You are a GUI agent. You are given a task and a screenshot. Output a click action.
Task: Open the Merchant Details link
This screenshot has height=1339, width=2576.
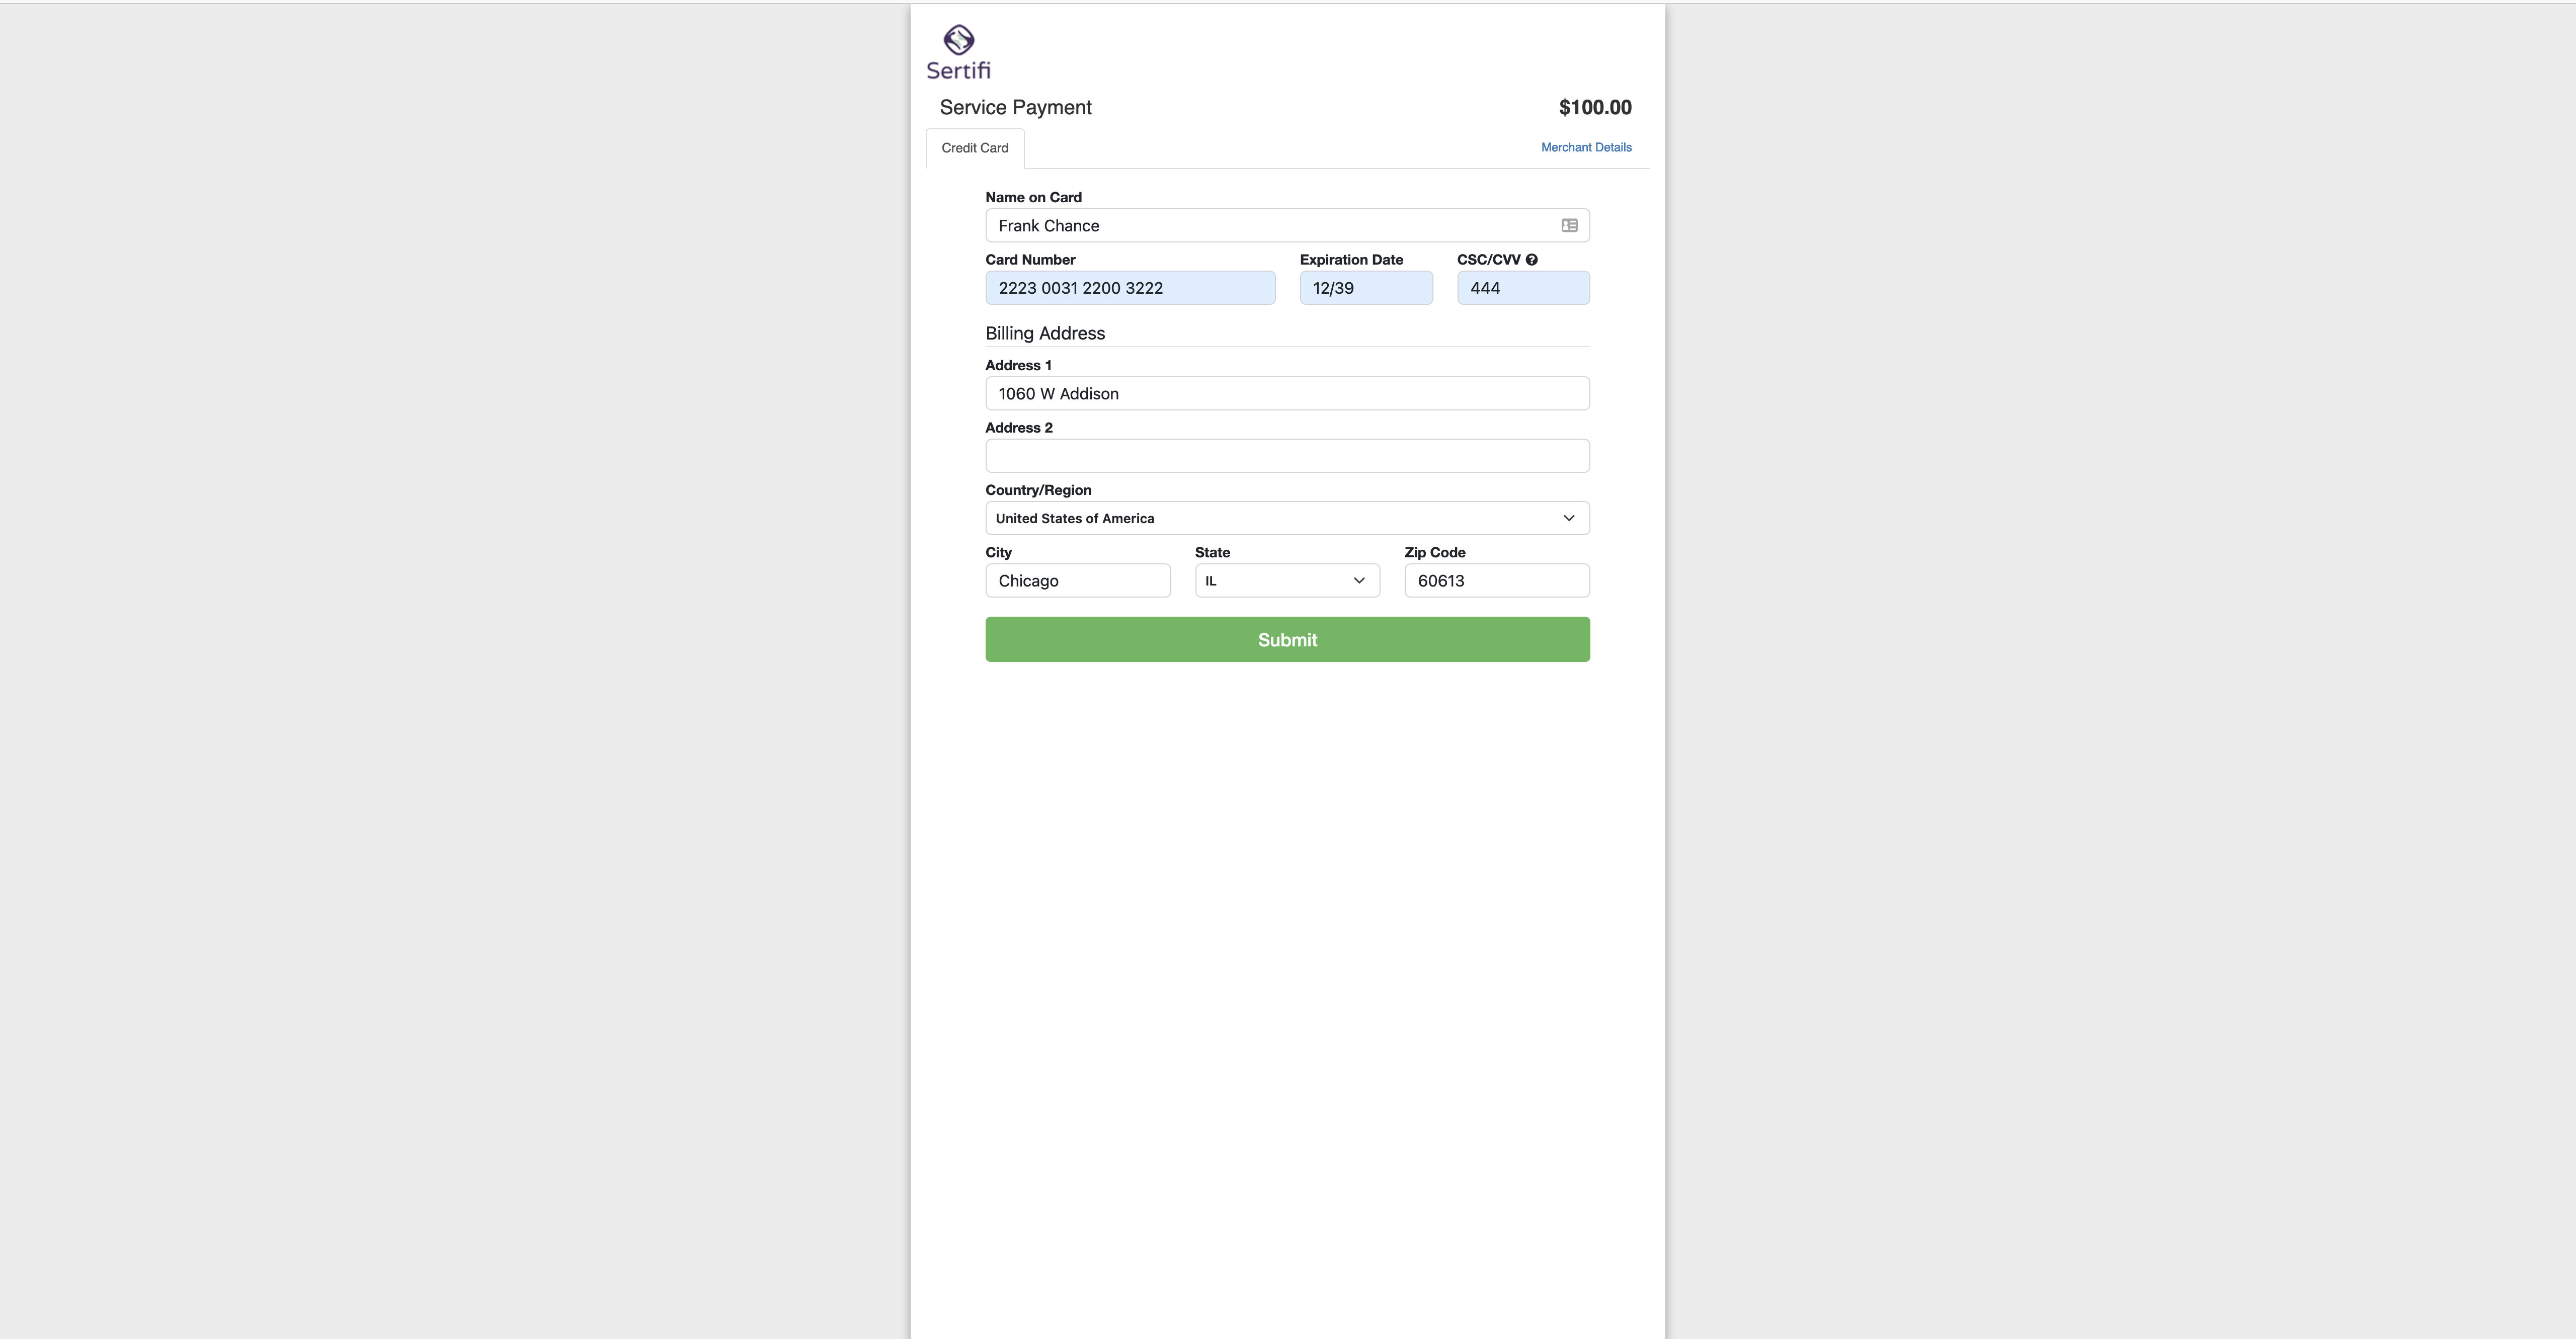[1586, 147]
